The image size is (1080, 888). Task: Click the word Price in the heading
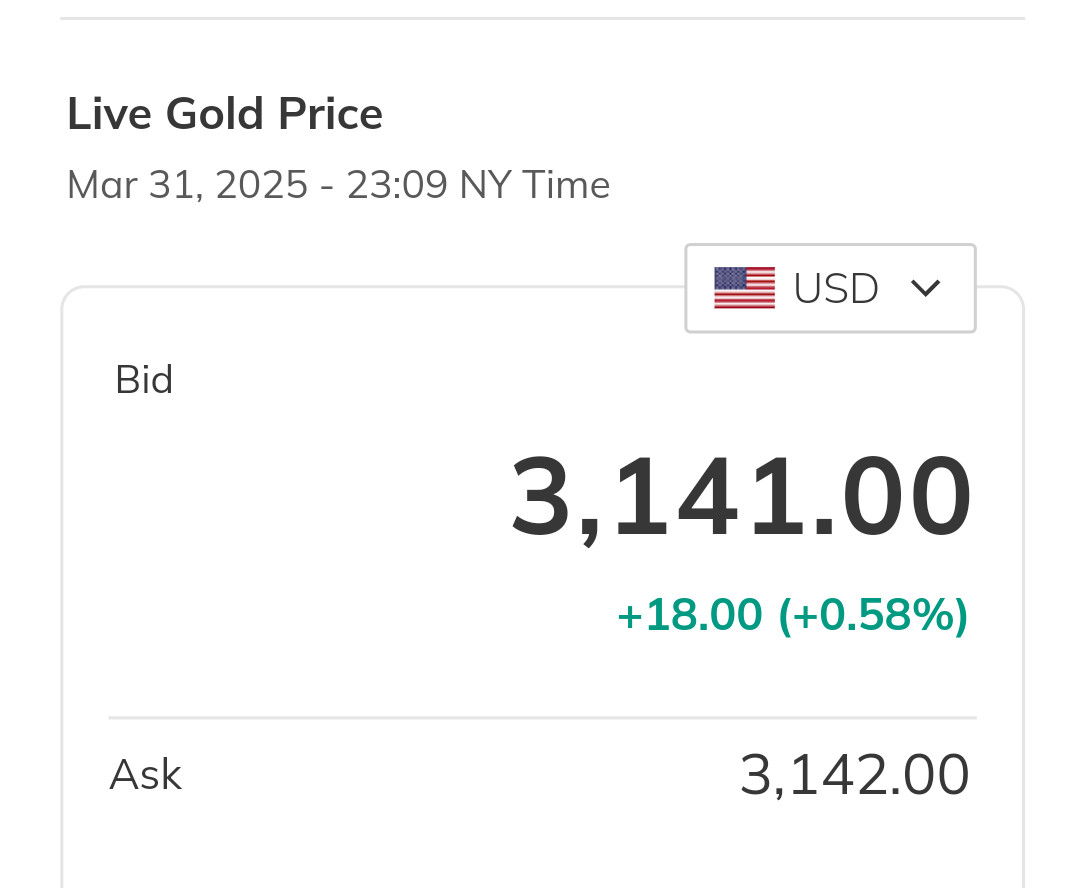pos(330,114)
